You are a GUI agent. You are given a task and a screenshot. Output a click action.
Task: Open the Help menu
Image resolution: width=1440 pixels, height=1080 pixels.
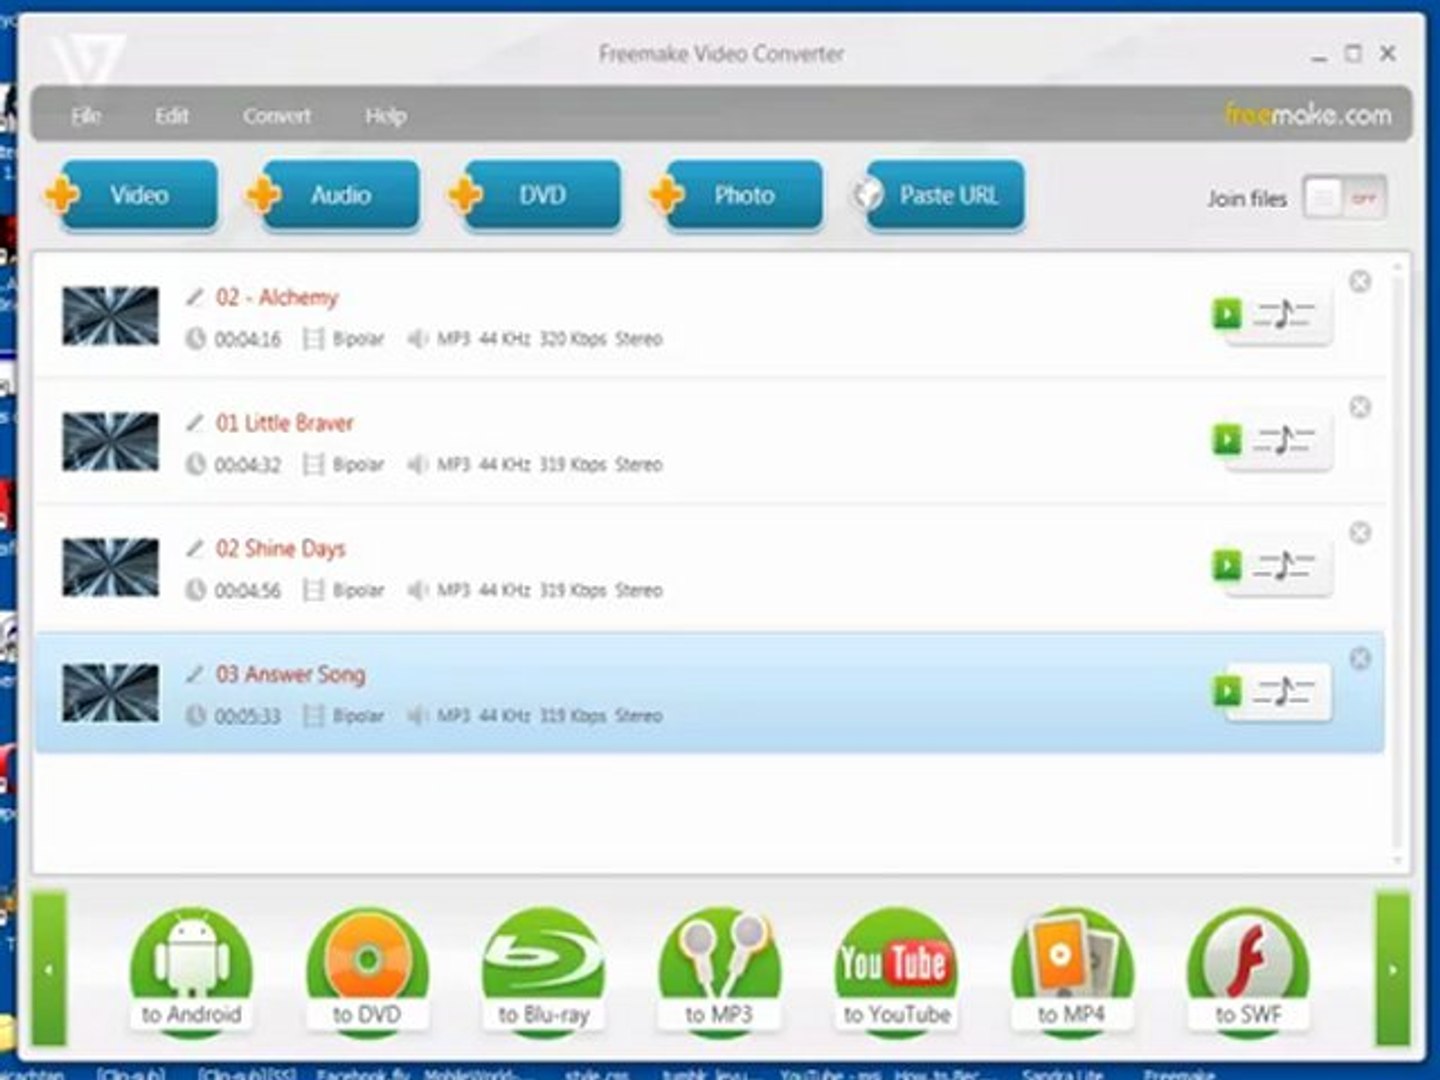[x=386, y=116]
